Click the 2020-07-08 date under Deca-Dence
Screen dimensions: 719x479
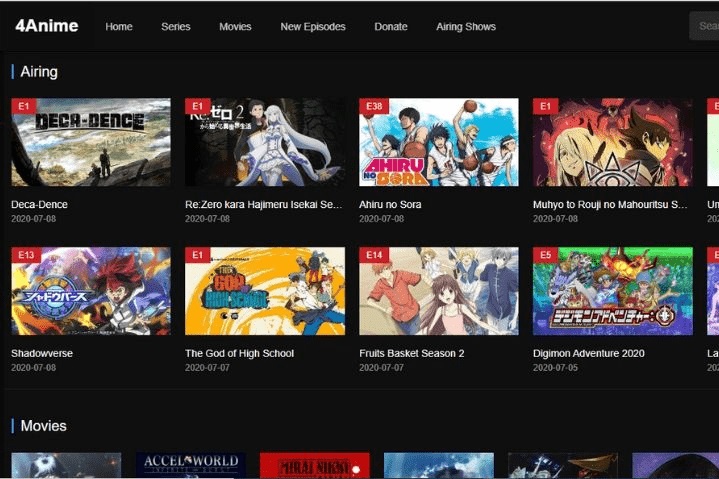[x=33, y=219]
